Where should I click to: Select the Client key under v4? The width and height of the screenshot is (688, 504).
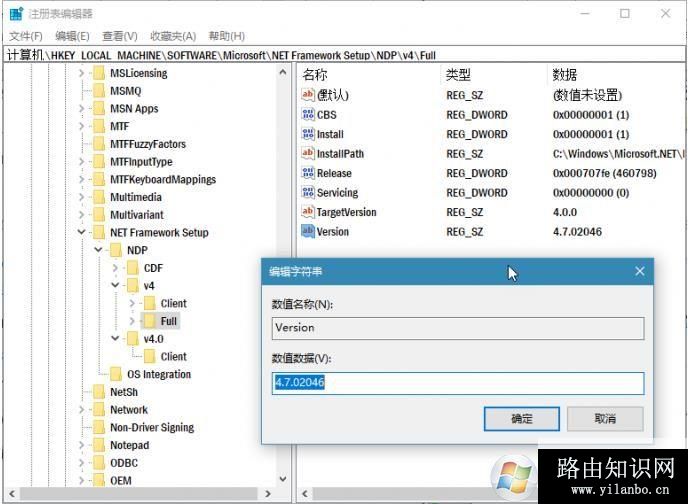click(x=173, y=304)
